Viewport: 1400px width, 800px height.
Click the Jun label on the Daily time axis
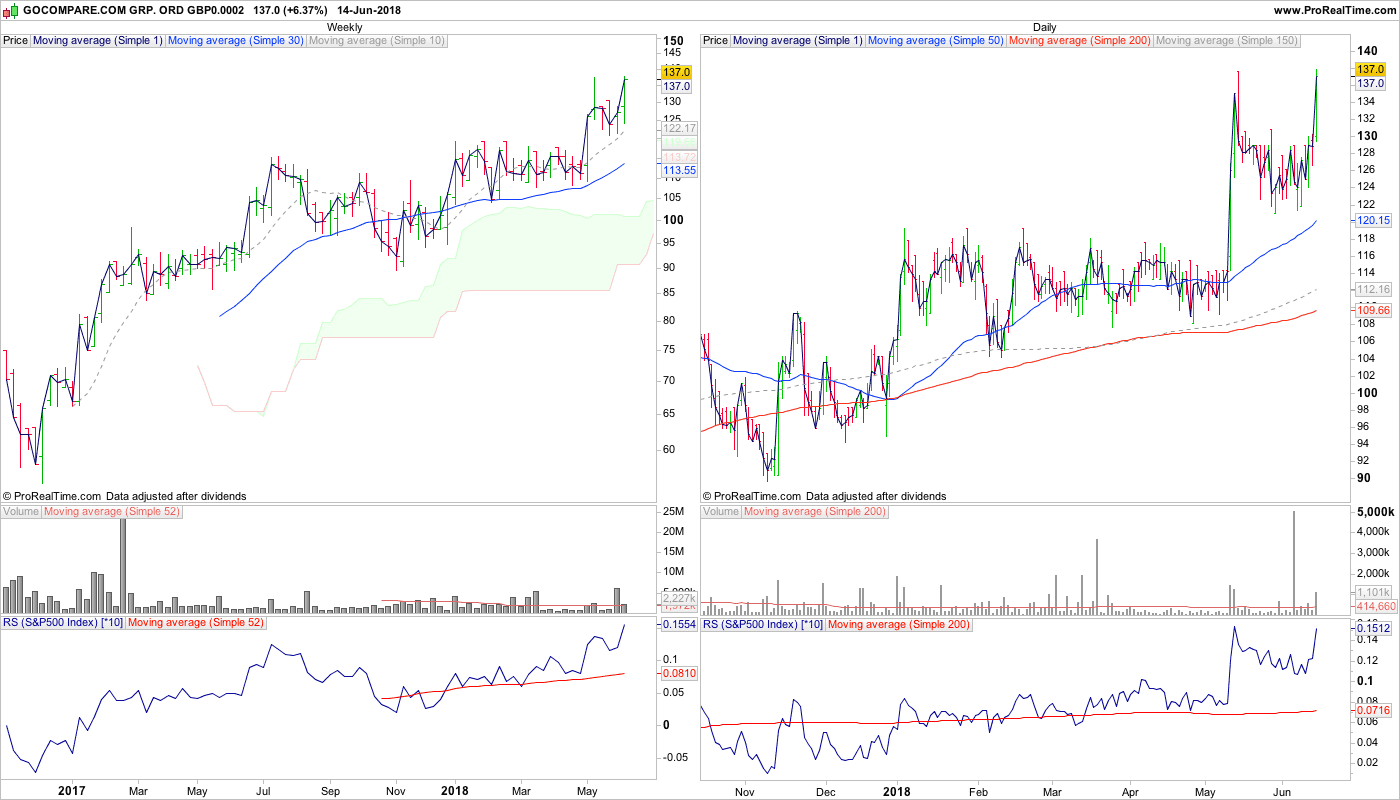coord(1281,790)
